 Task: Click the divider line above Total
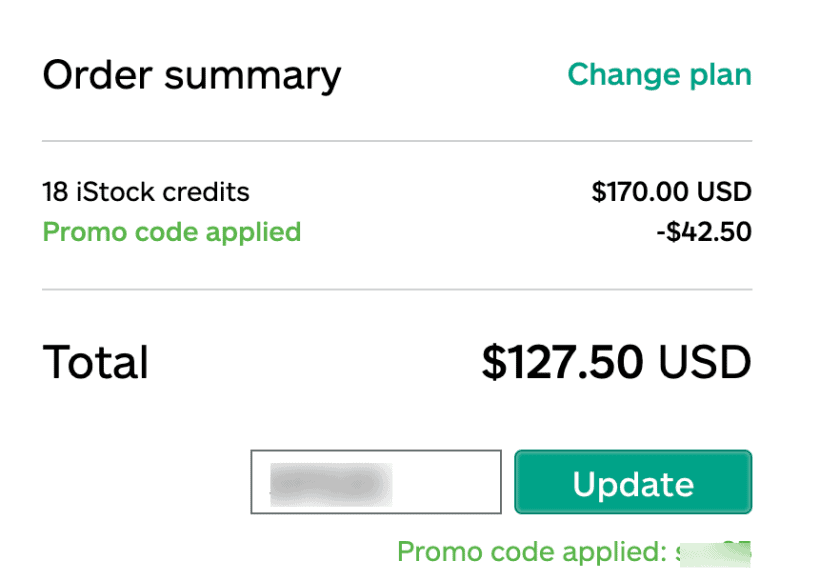(396, 291)
